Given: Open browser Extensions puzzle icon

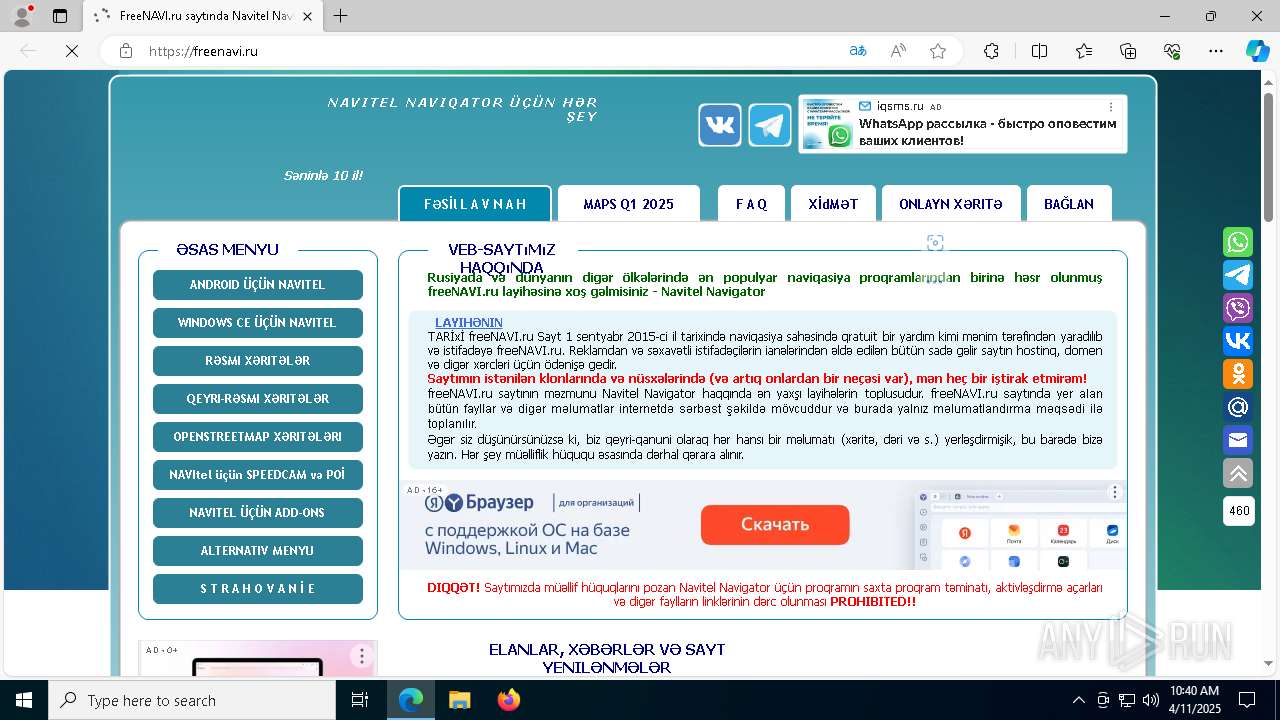Looking at the screenshot, I should [x=991, y=51].
